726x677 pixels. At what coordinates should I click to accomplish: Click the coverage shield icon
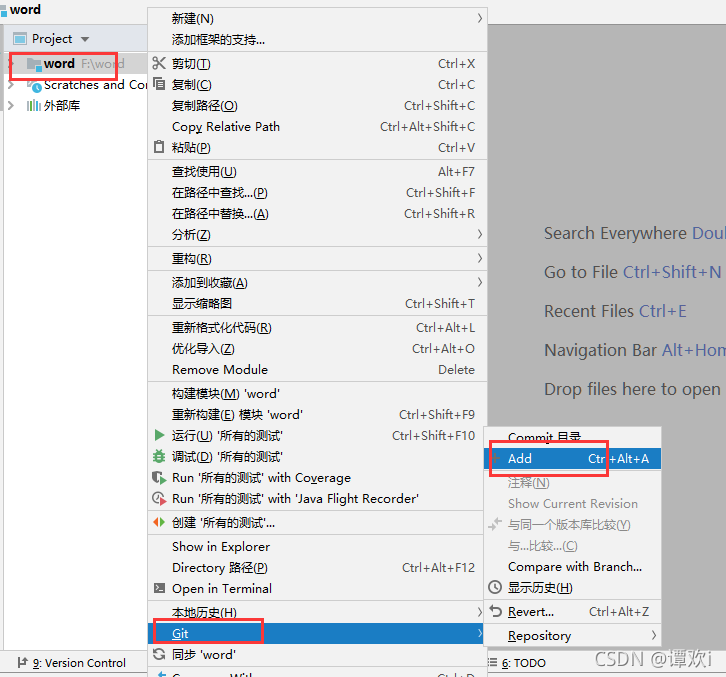click(x=159, y=477)
